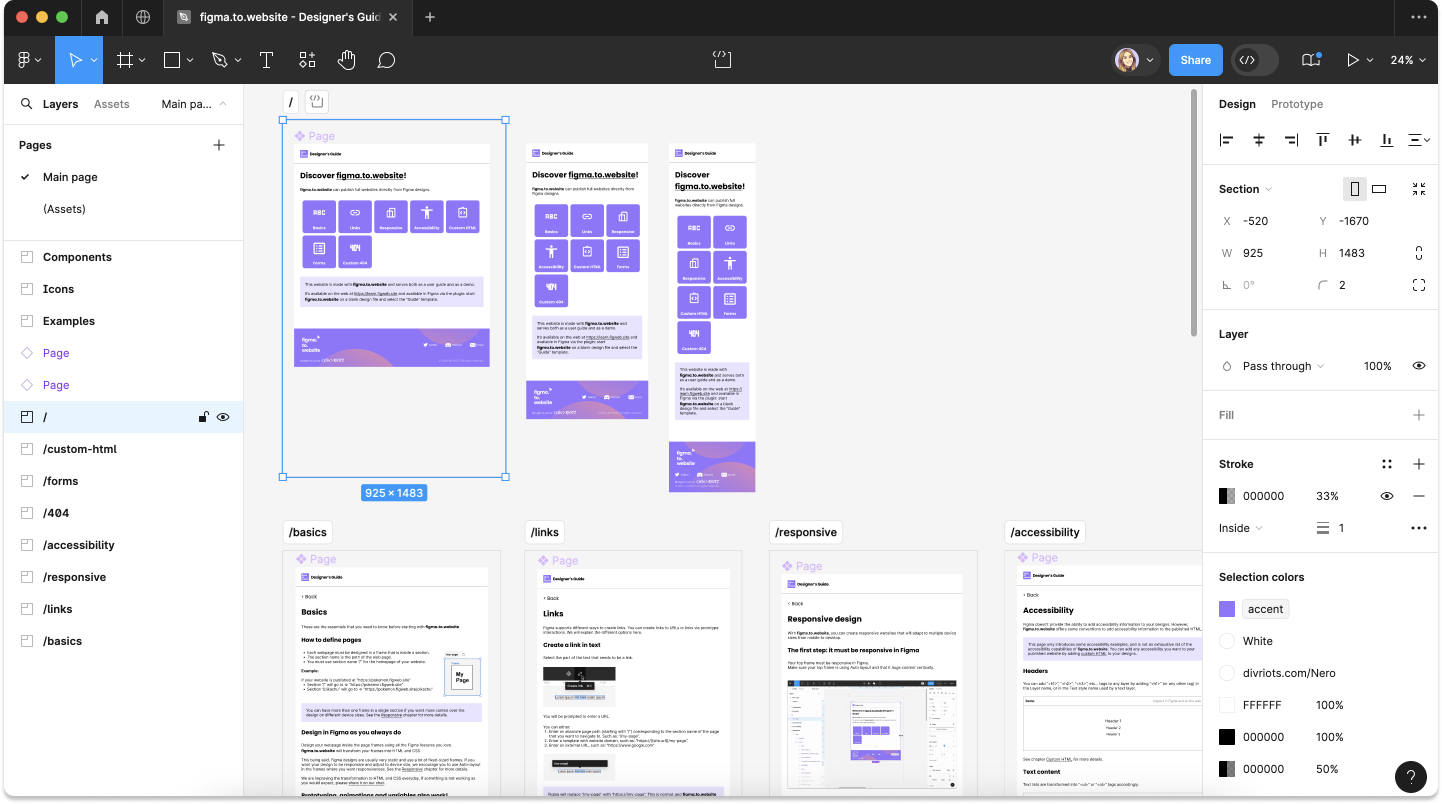Image resolution: width=1442 pixels, height=804 pixels.
Task: Open the Section type dropdown
Action: coord(1246,189)
